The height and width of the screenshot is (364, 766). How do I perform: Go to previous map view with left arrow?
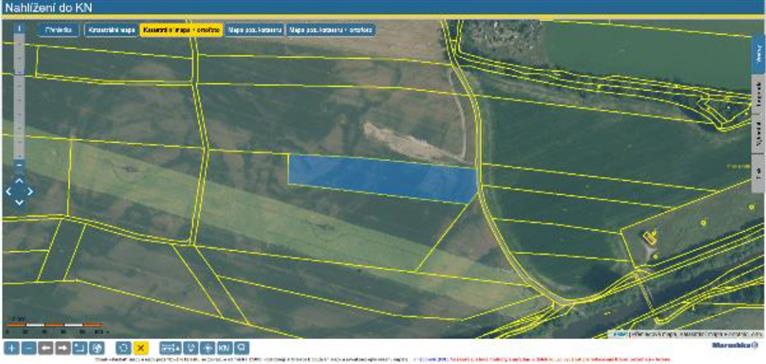point(46,348)
